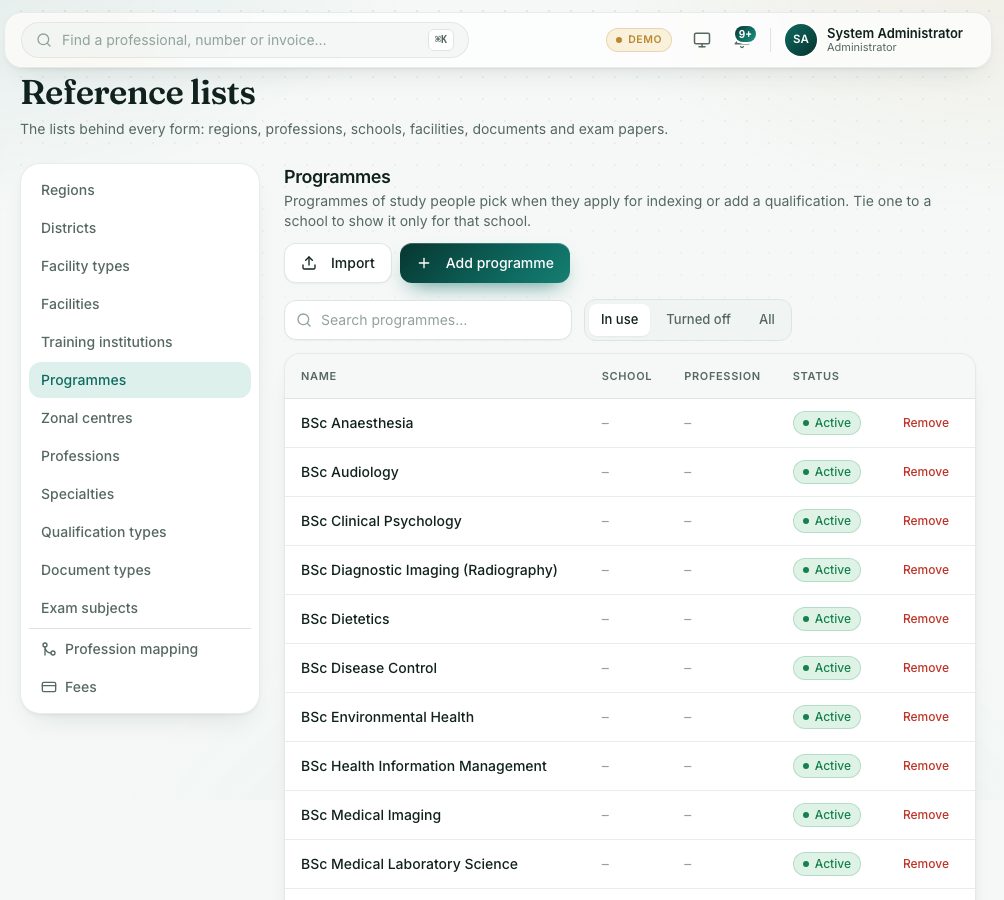Click the Import button

tap(337, 263)
